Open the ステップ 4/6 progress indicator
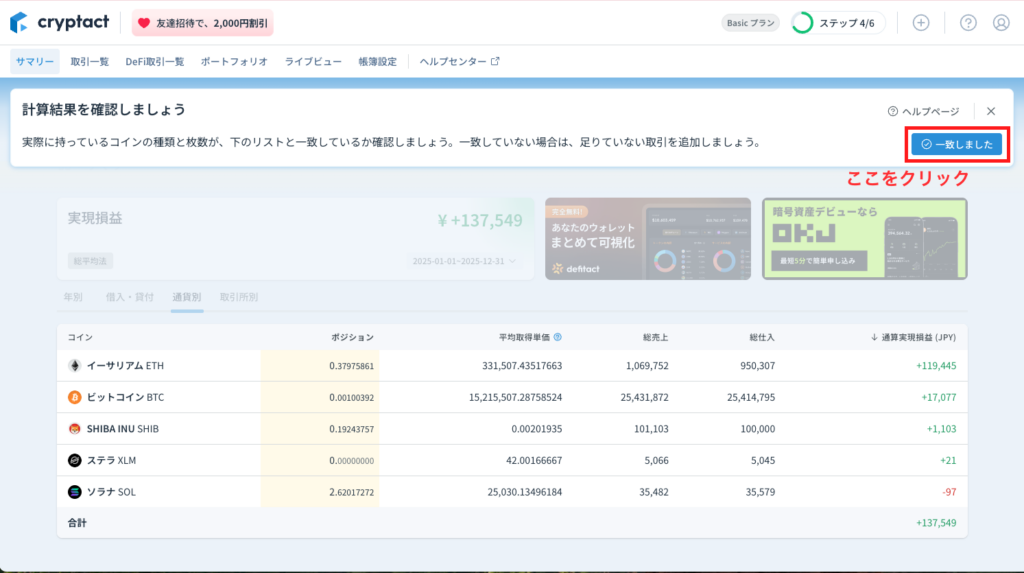Viewport: 1024px width, 573px height. coord(838,23)
